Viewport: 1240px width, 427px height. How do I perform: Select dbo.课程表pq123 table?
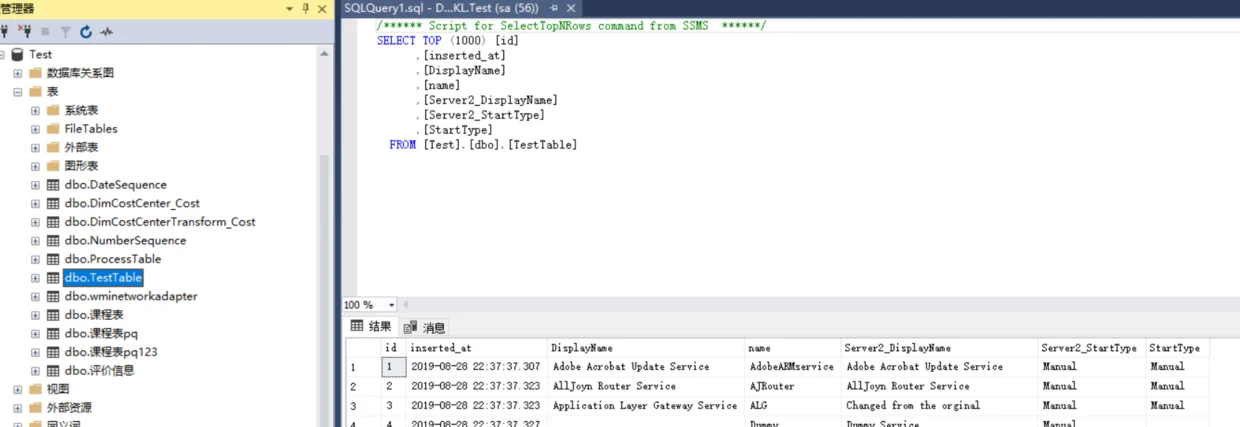[x=111, y=352]
